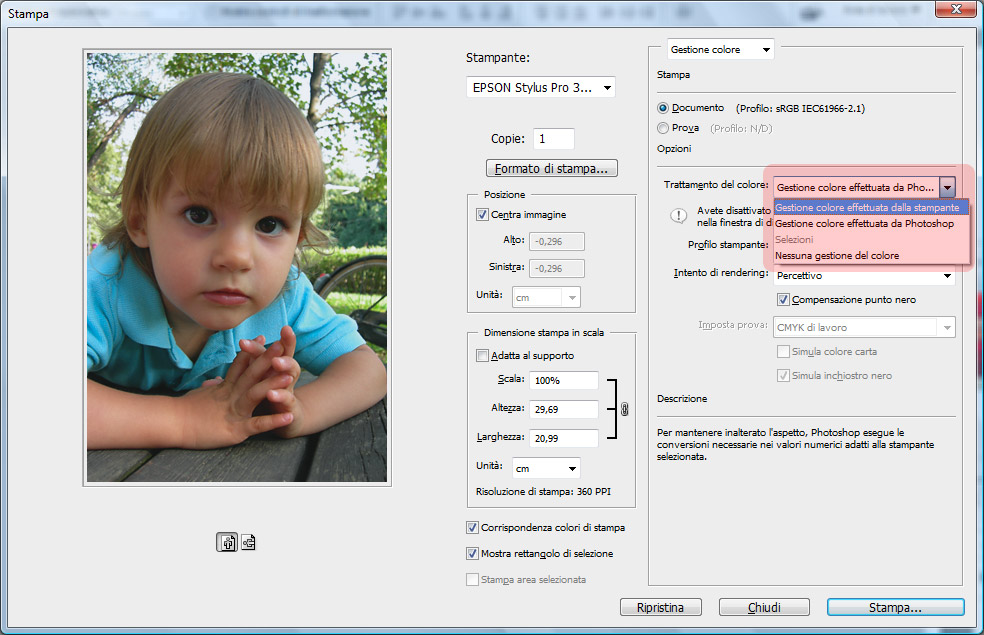
Task: Uncheck Compensazione punto nero
Action: pos(784,299)
